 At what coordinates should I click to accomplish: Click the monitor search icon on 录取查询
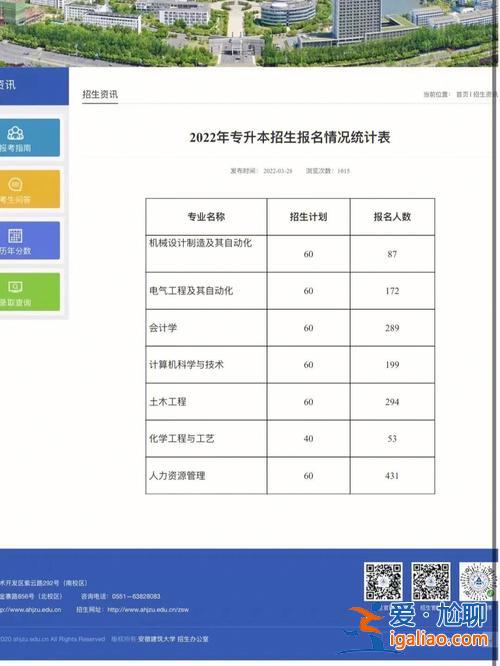coord(15,287)
